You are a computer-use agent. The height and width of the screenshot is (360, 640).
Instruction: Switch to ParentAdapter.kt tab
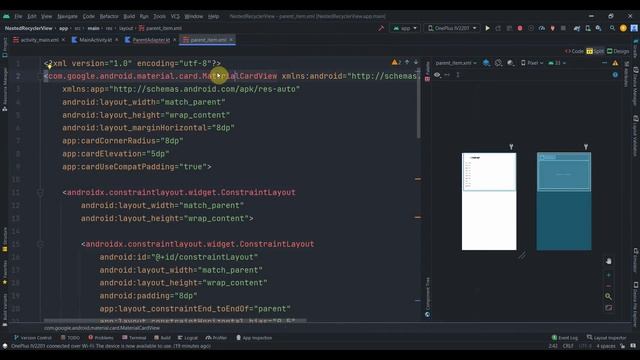pos(151,40)
